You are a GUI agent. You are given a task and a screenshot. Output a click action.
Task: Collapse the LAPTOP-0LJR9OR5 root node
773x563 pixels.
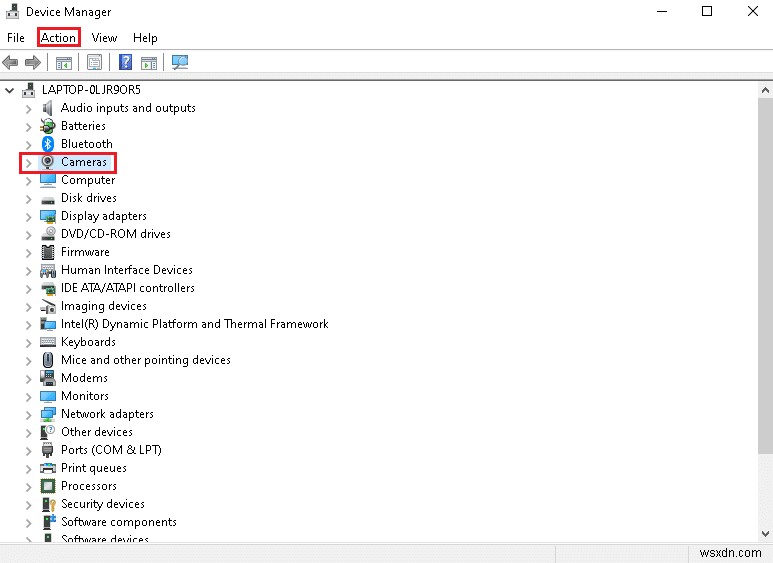(x=9, y=90)
